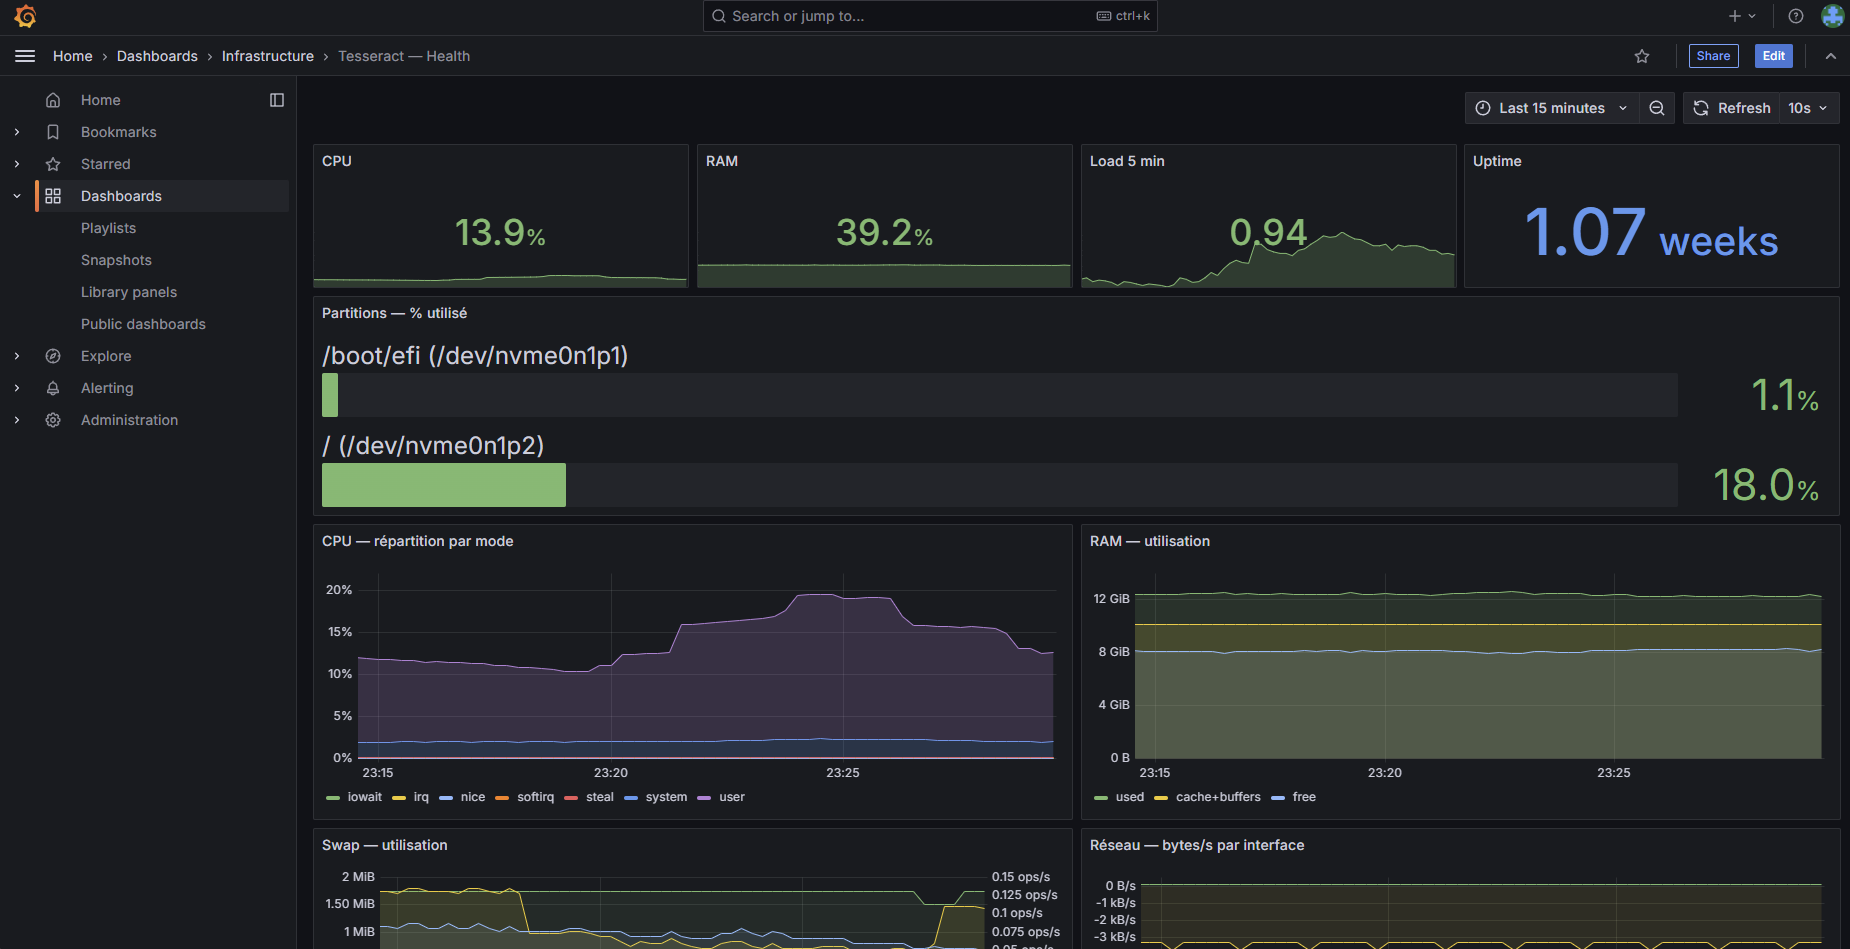Click the RAM stat panel title
The image size is (1850, 949).
point(722,161)
